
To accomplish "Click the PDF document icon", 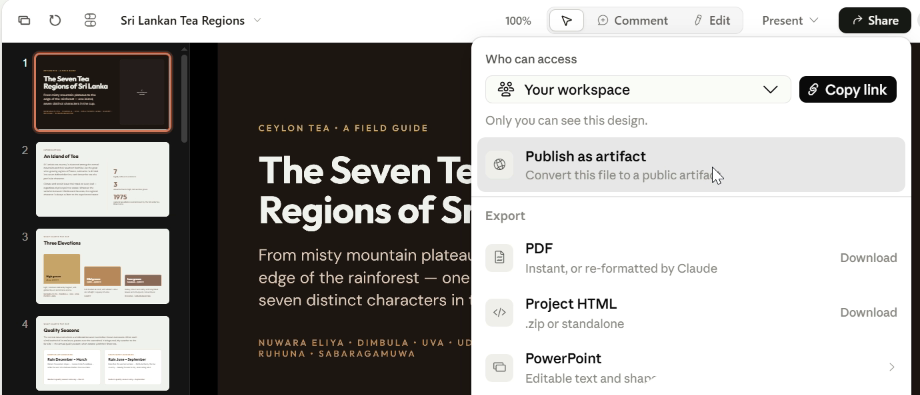I will (x=499, y=258).
